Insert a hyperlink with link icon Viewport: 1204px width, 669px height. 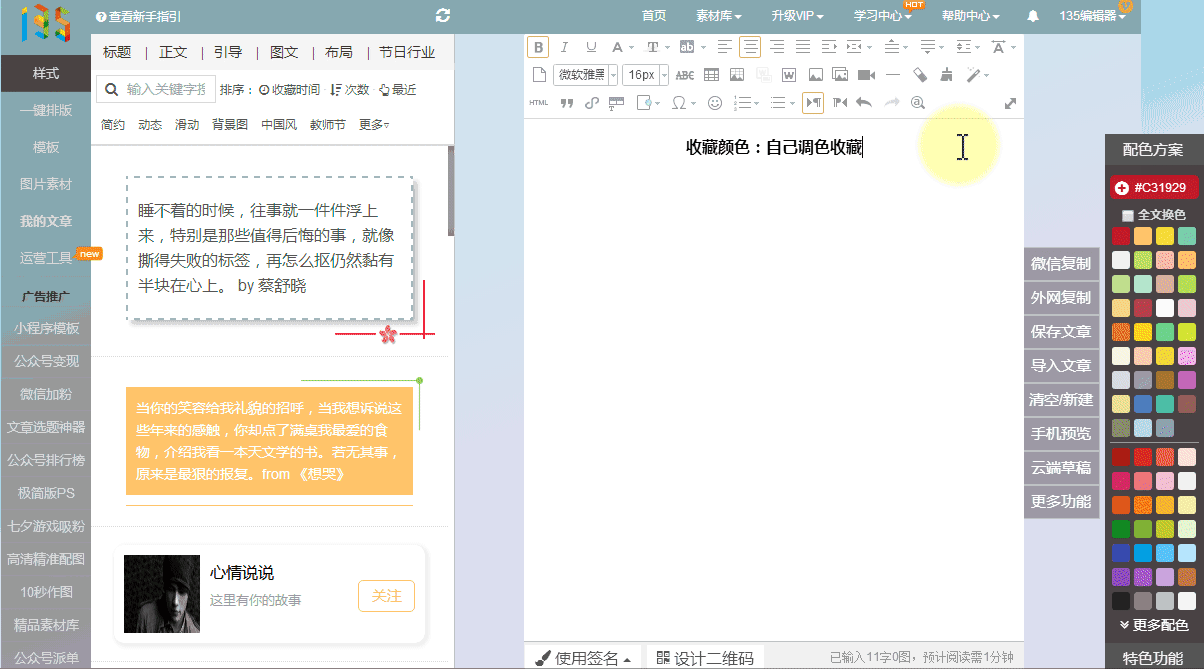coord(591,103)
